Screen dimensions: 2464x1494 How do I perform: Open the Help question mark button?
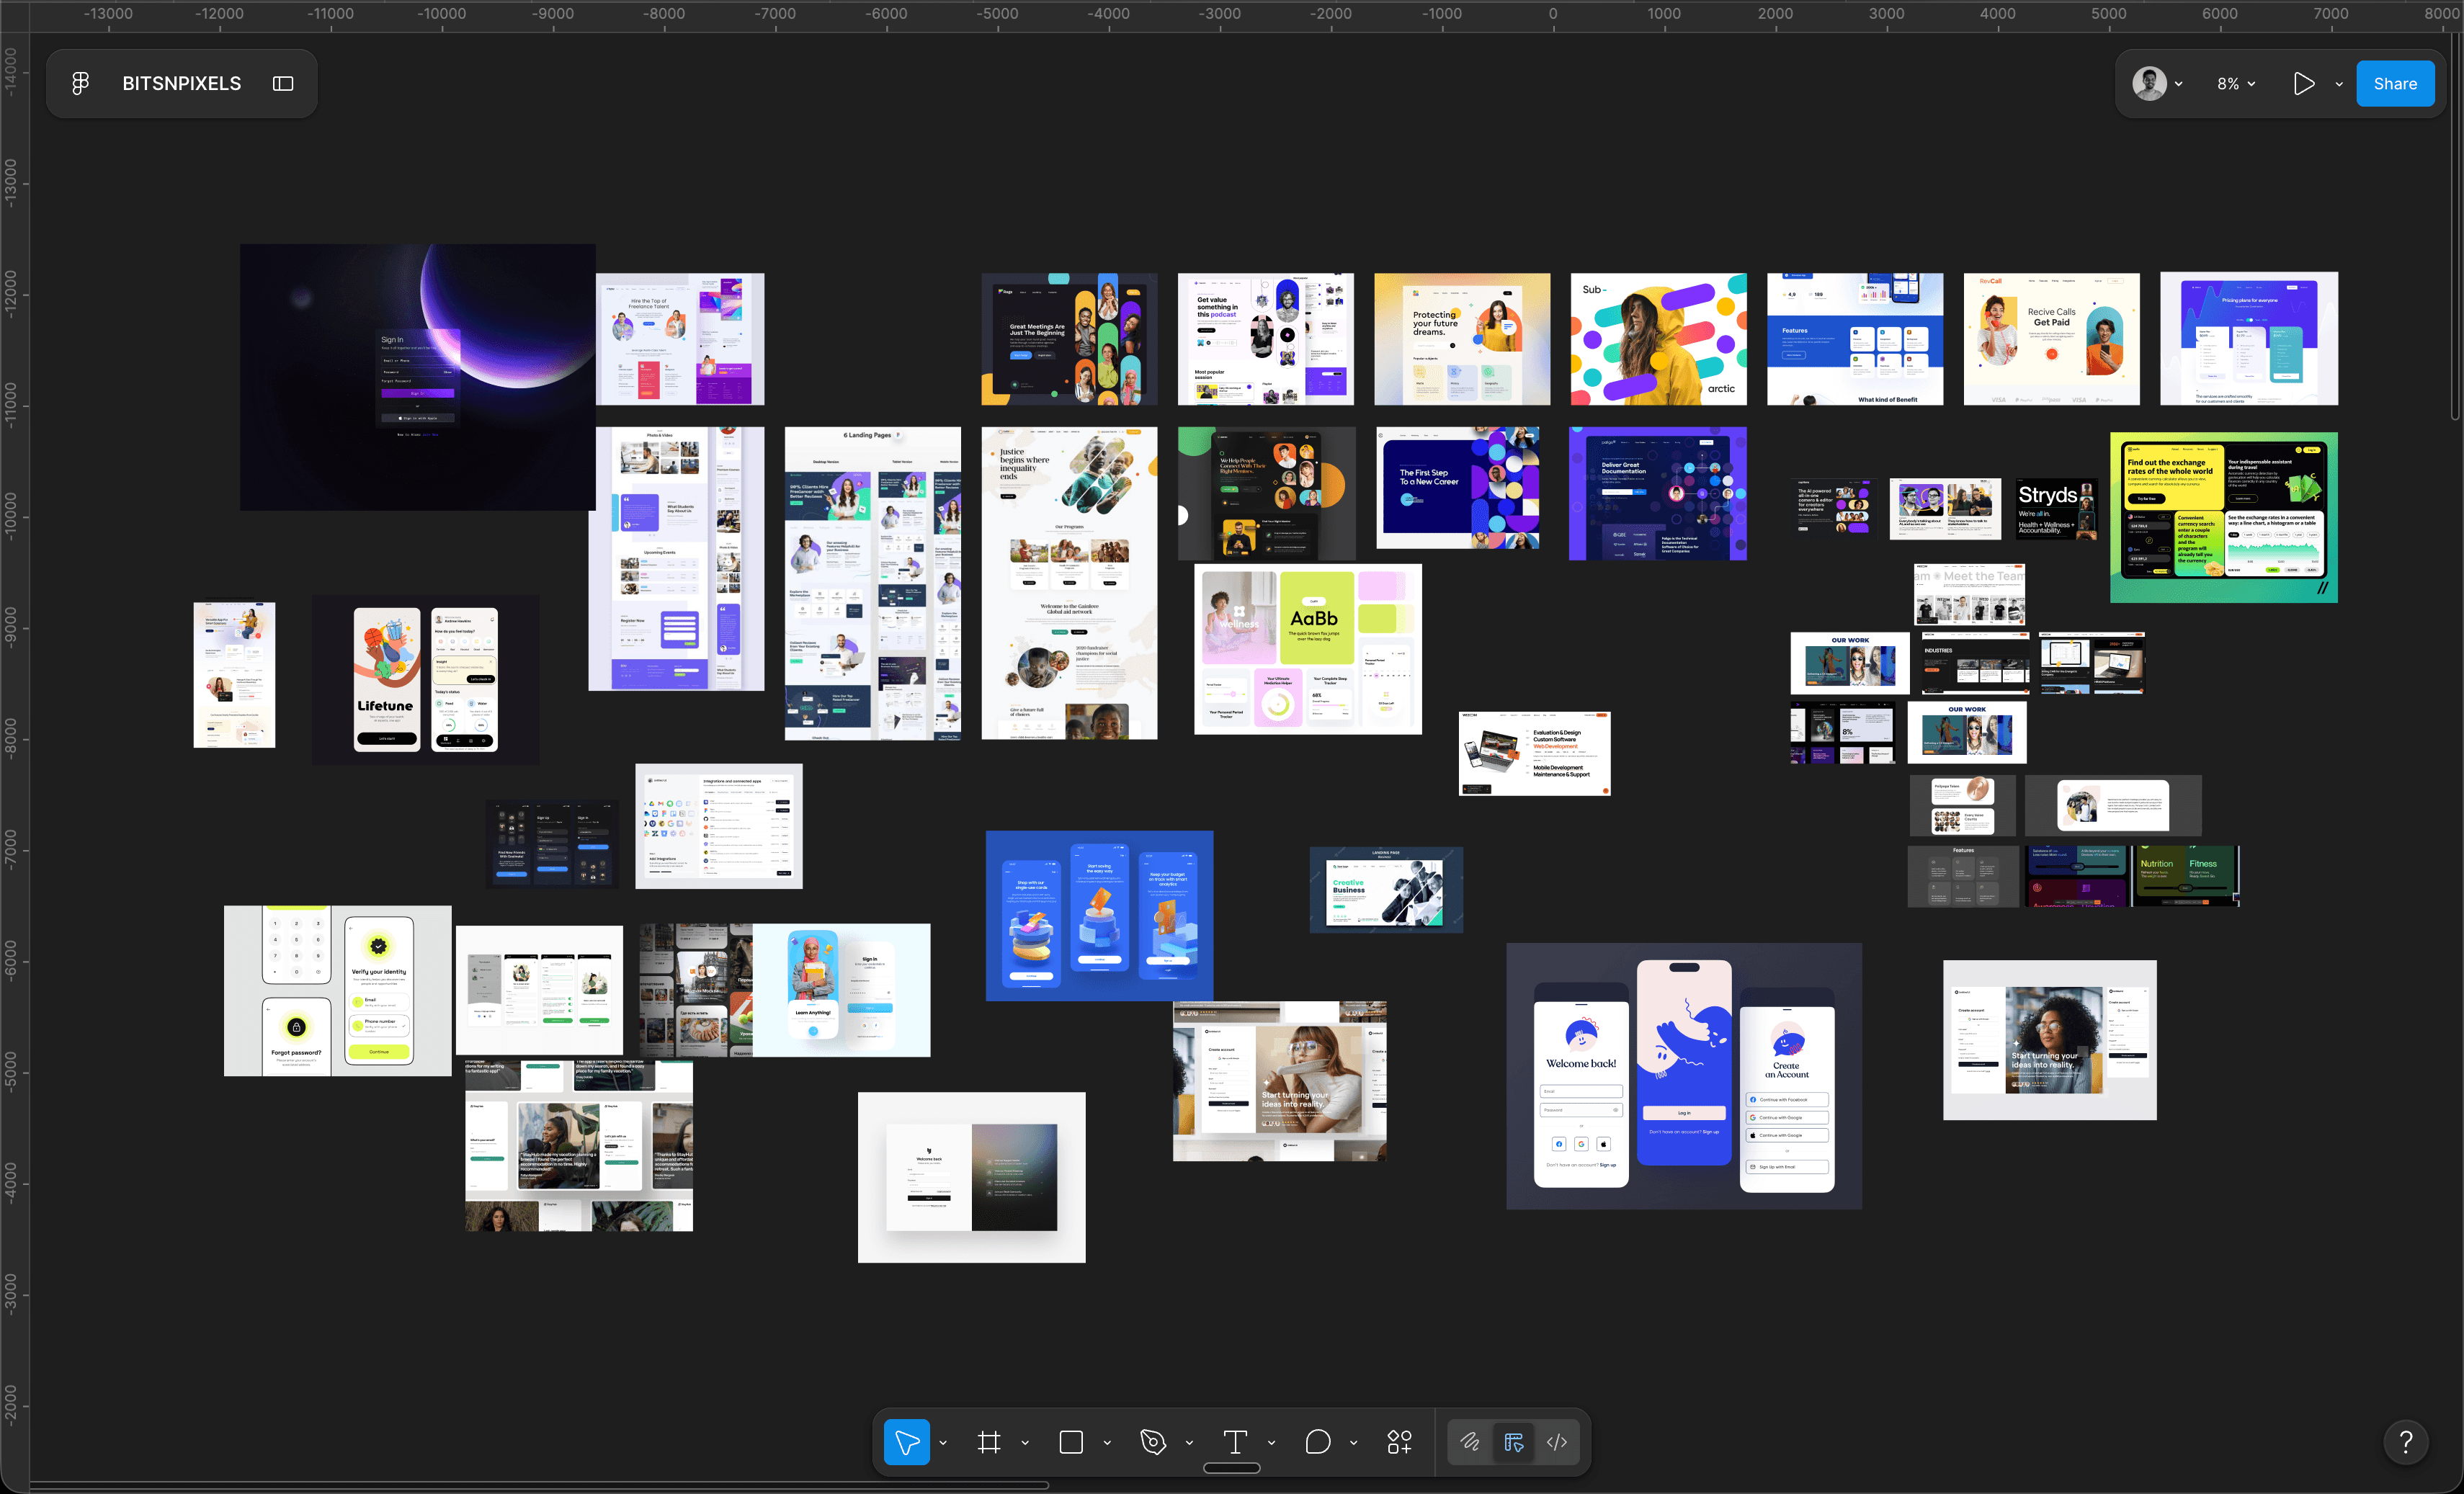click(x=2406, y=1442)
